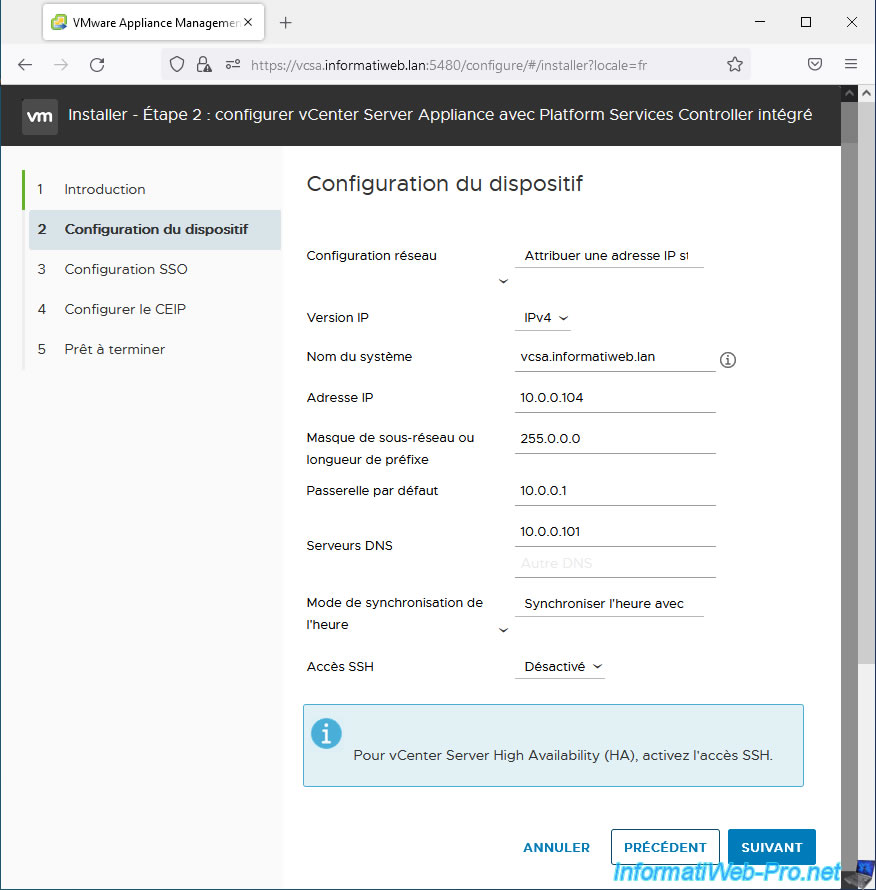
Task: Click the Nom du système field
Action: pyautogui.click(x=615, y=358)
